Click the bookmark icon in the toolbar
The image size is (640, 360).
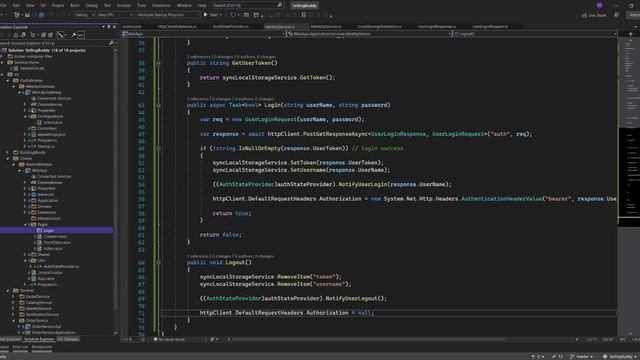point(304,15)
